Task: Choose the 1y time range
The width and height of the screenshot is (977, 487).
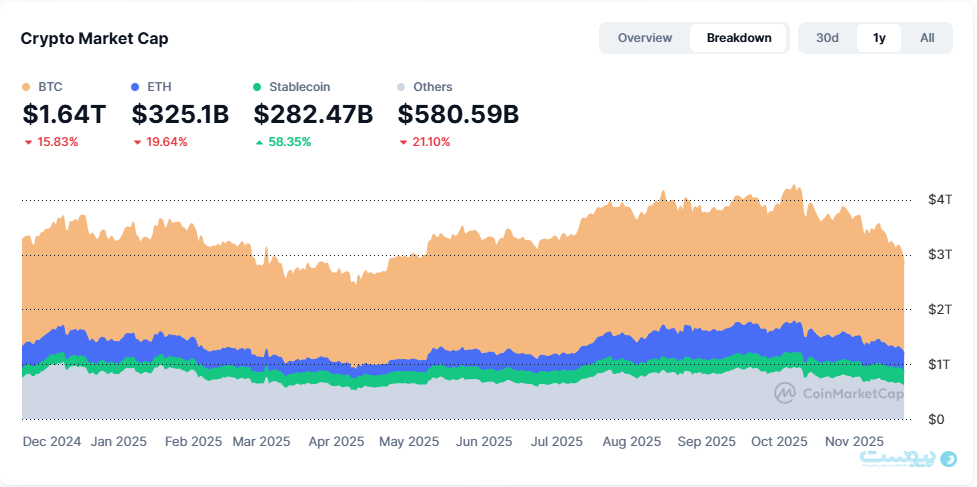Action: tap(879, 38)
